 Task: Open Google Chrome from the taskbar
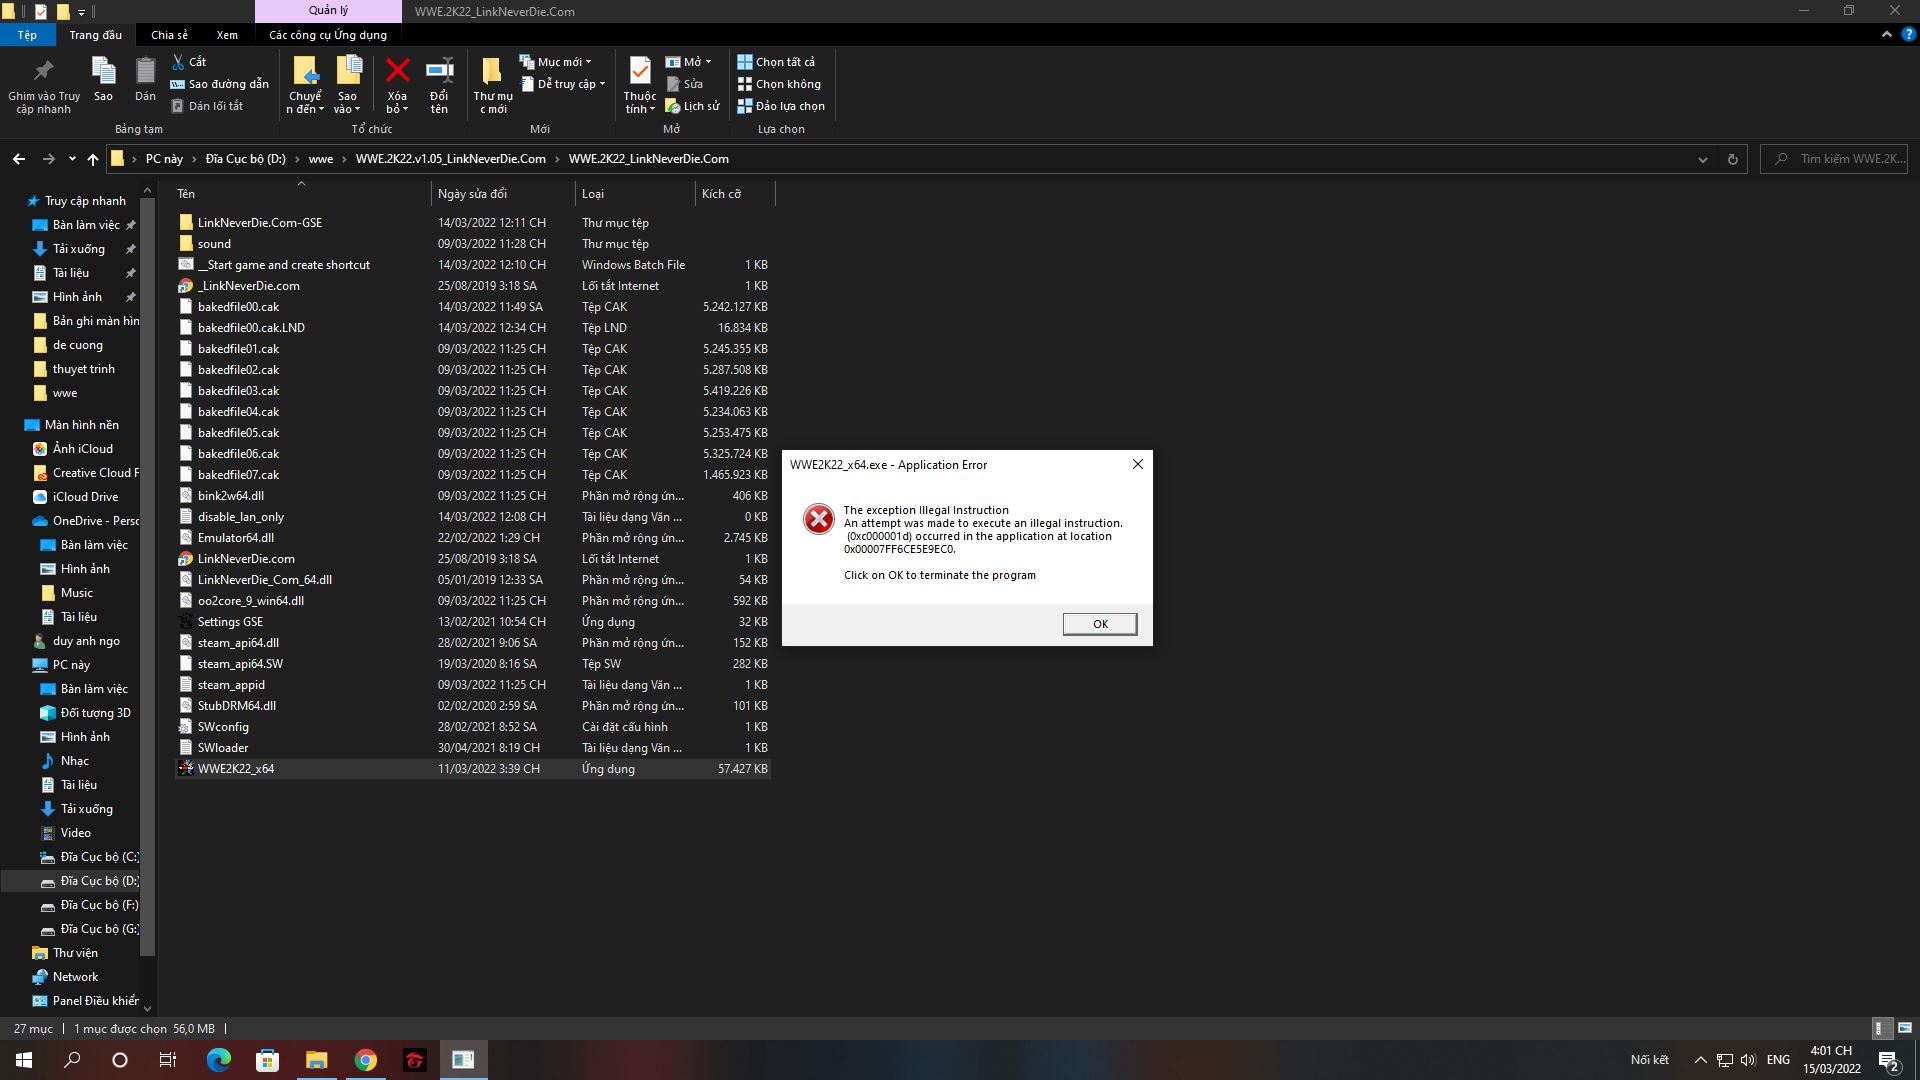click(x=366, y=1060)
